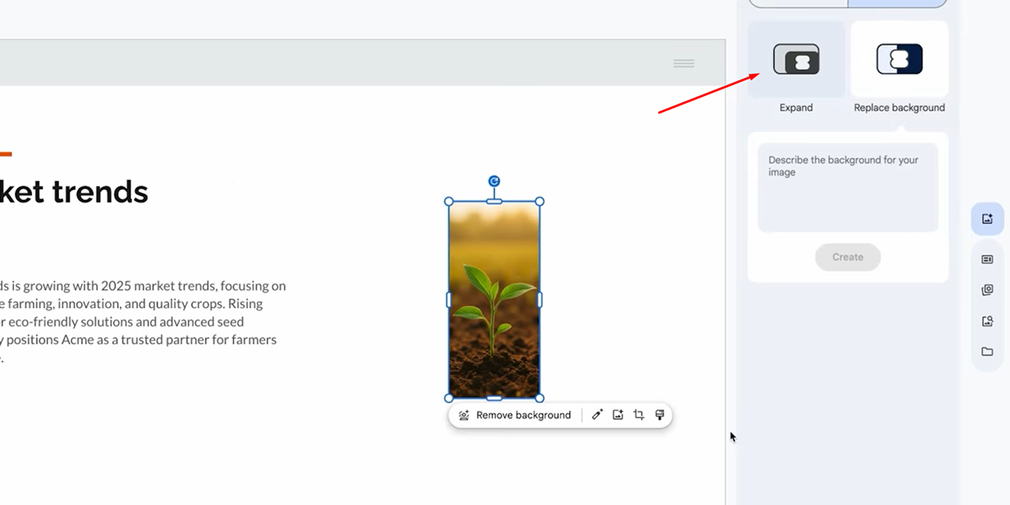Screen dimensions: 1010x505
Task: Click the bottom-left corner handle of image
Action: pyautogui.click(x=449, y=398)
